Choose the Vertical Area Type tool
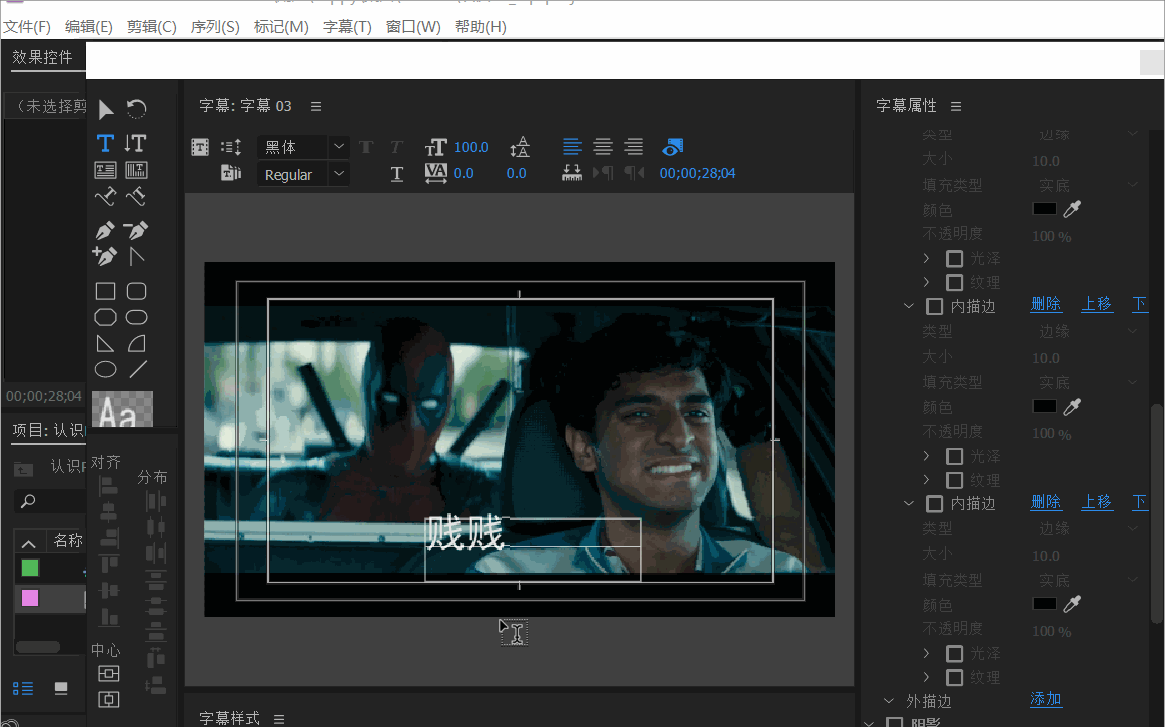 [x=136, y=170]
